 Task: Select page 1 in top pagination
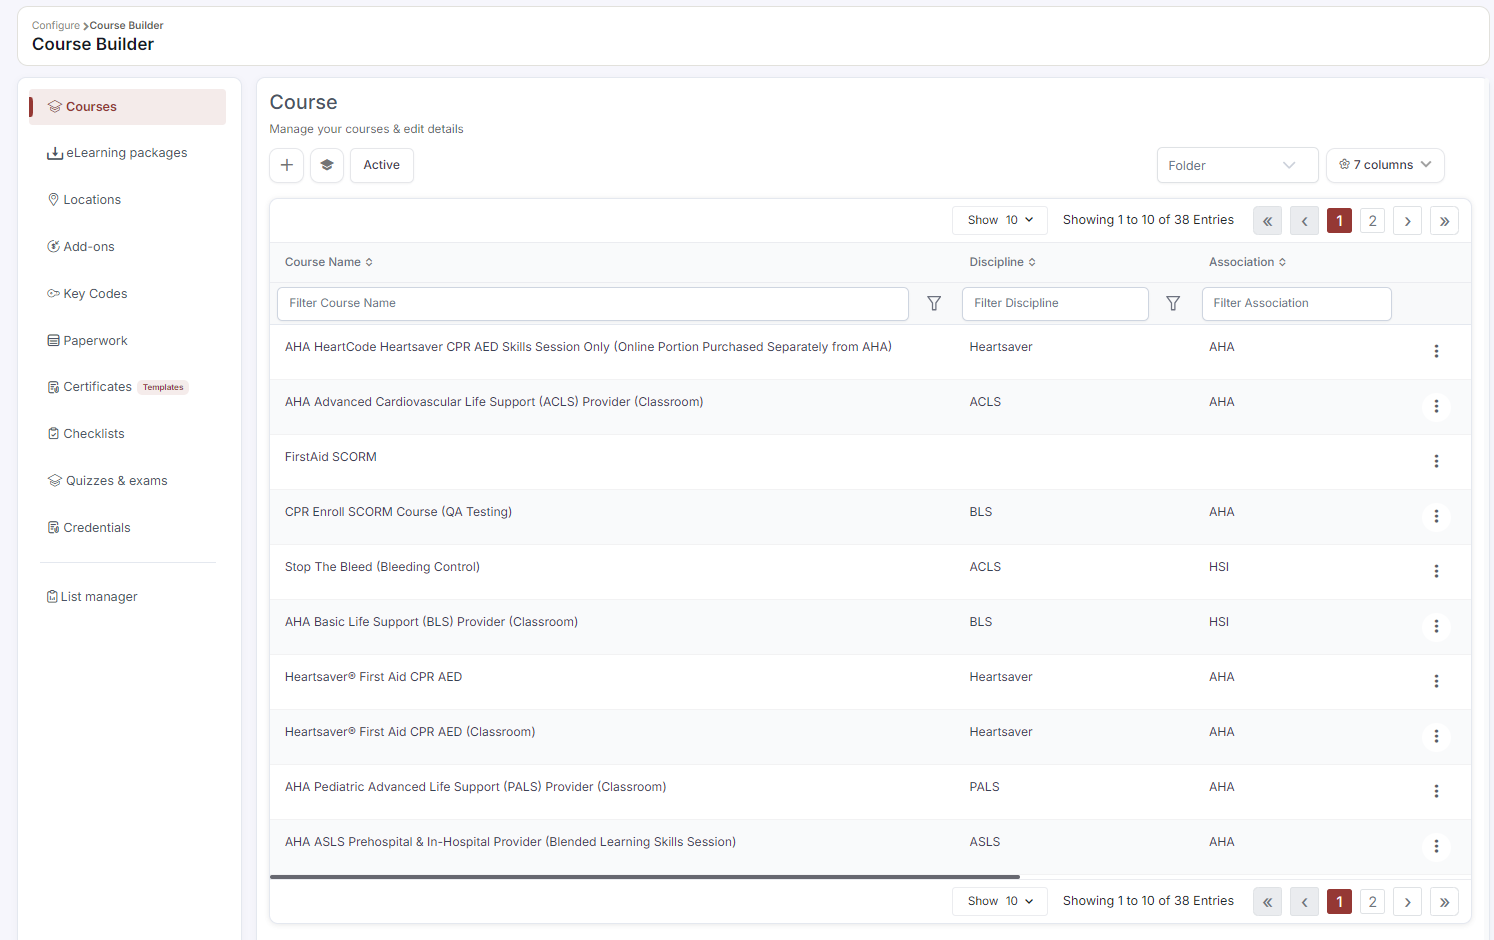pyautogui.click(x=1339, y=221)
